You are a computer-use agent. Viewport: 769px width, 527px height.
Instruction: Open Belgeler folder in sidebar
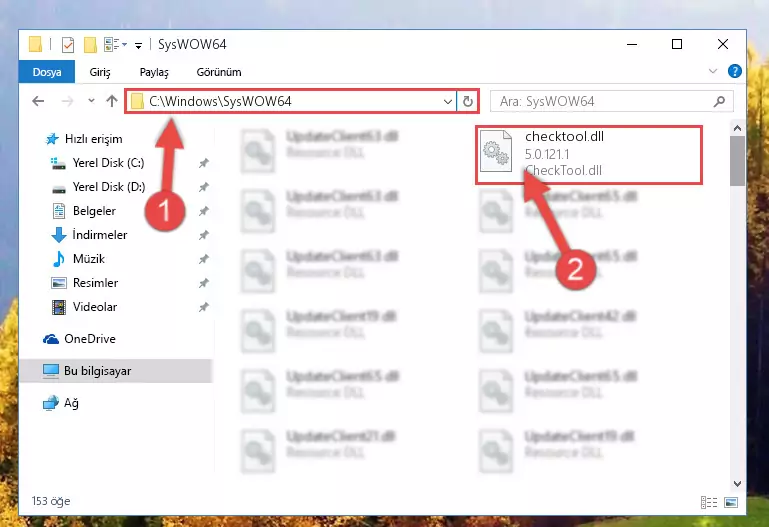coord(94,211)
